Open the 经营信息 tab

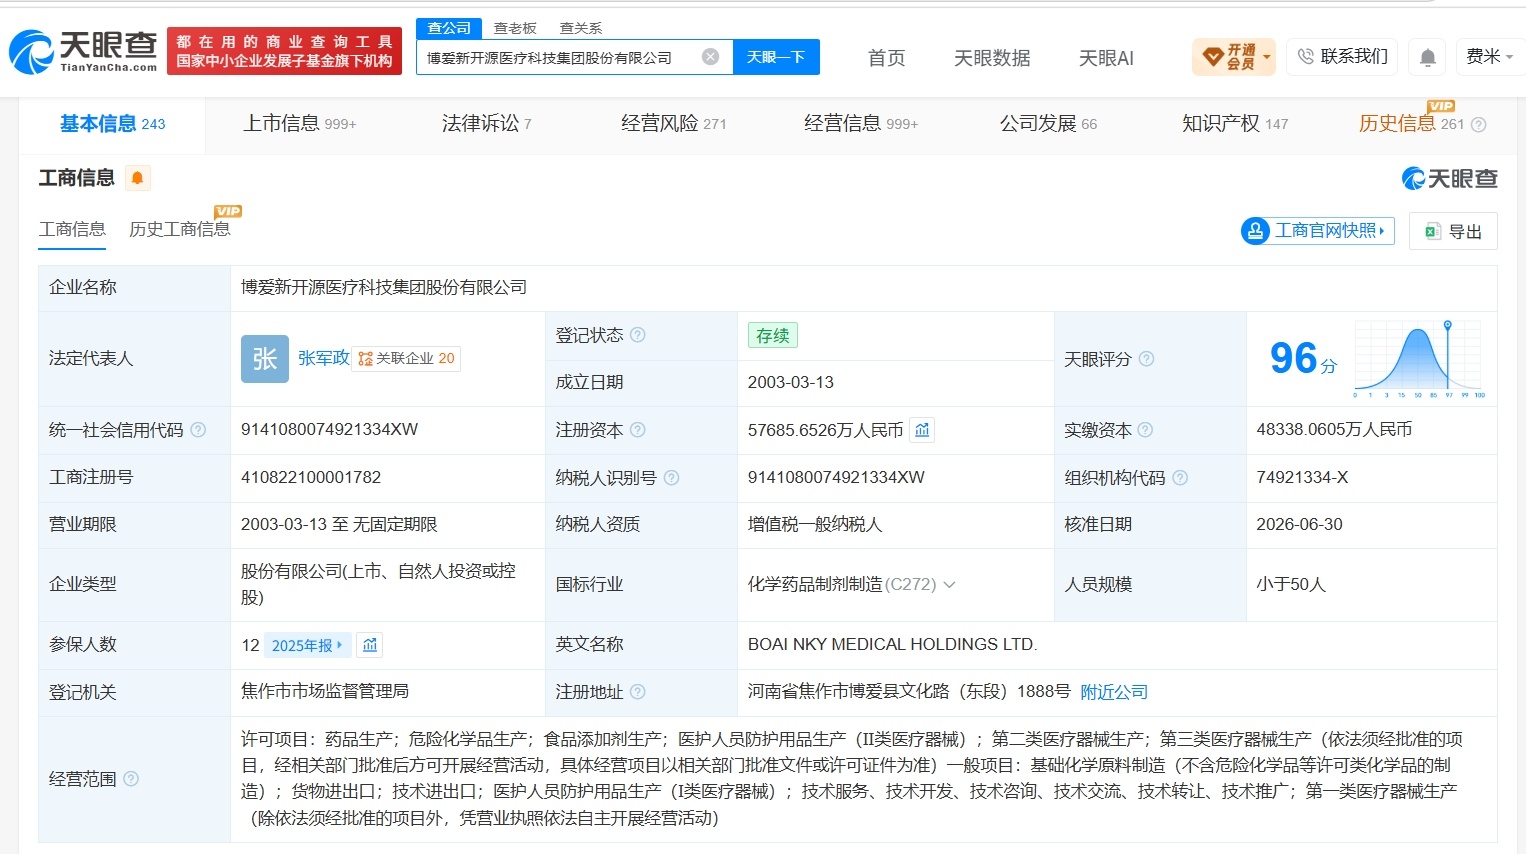861,124
